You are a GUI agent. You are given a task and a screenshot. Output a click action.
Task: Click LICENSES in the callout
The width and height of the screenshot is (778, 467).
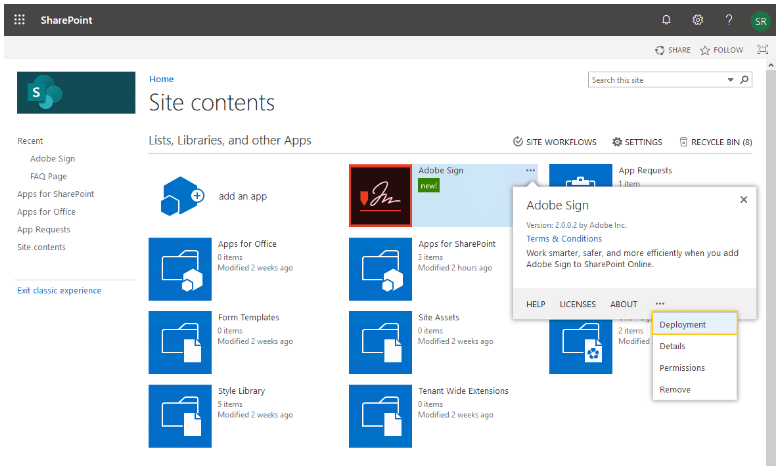578,304
